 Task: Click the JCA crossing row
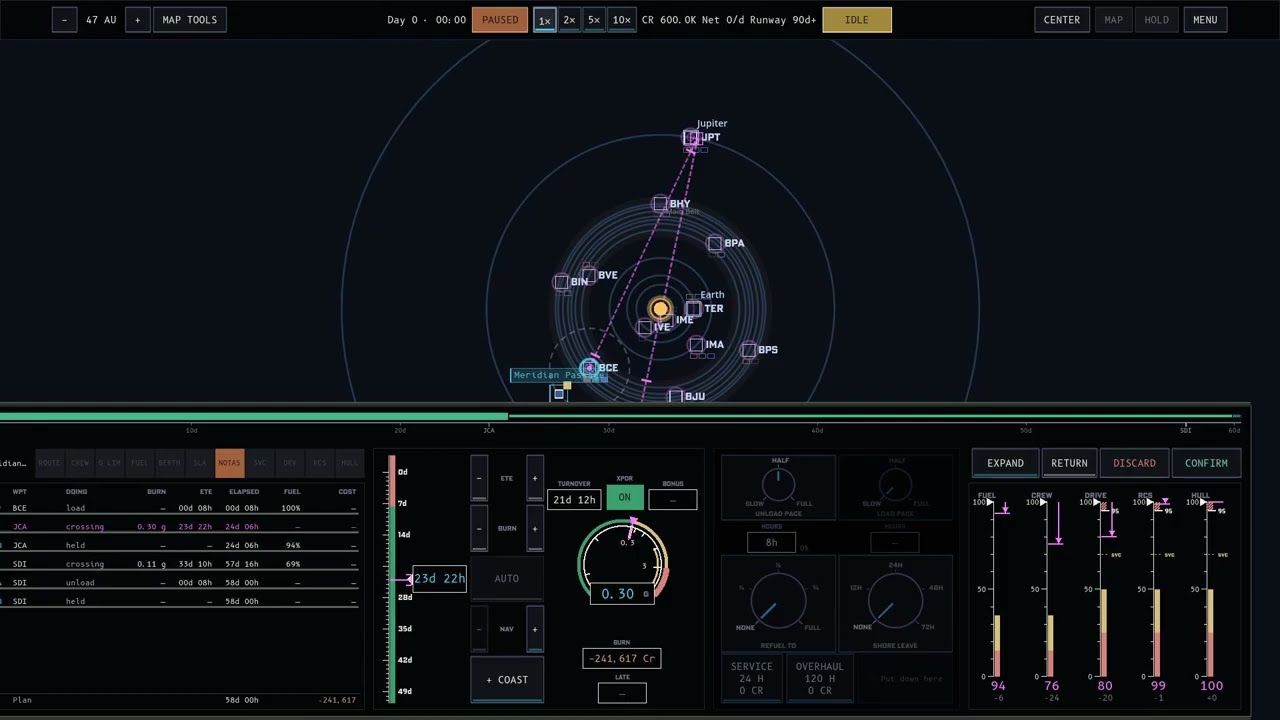pos(180,527)
